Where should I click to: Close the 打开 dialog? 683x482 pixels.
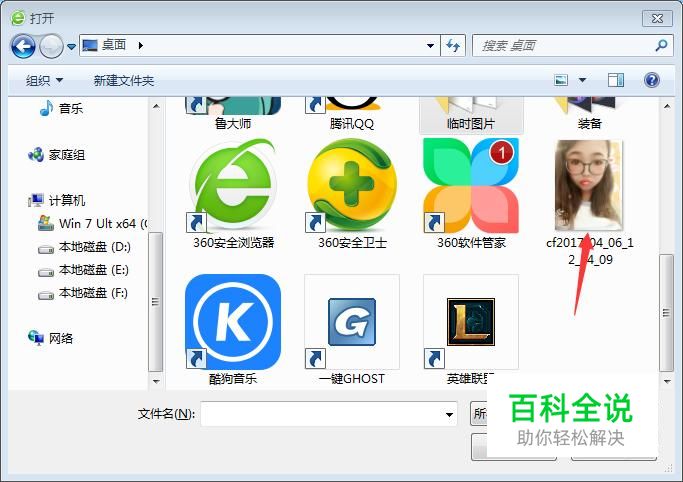(657, 18)
